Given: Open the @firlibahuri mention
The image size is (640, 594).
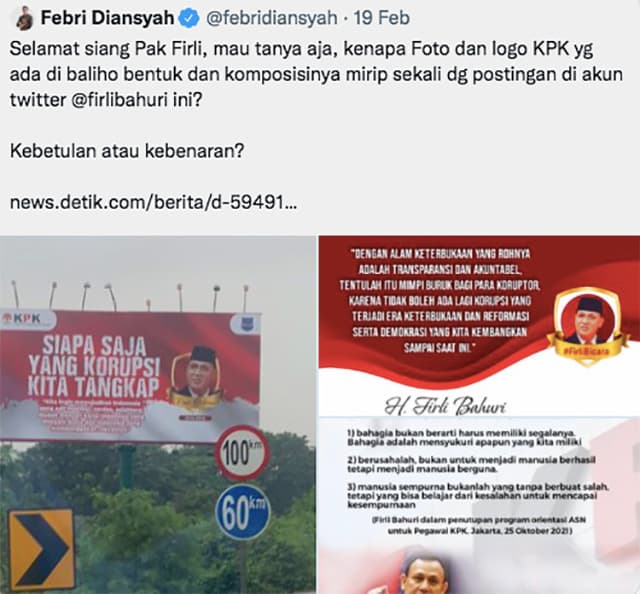Looking at the screenshot, I should click(119, 100).
